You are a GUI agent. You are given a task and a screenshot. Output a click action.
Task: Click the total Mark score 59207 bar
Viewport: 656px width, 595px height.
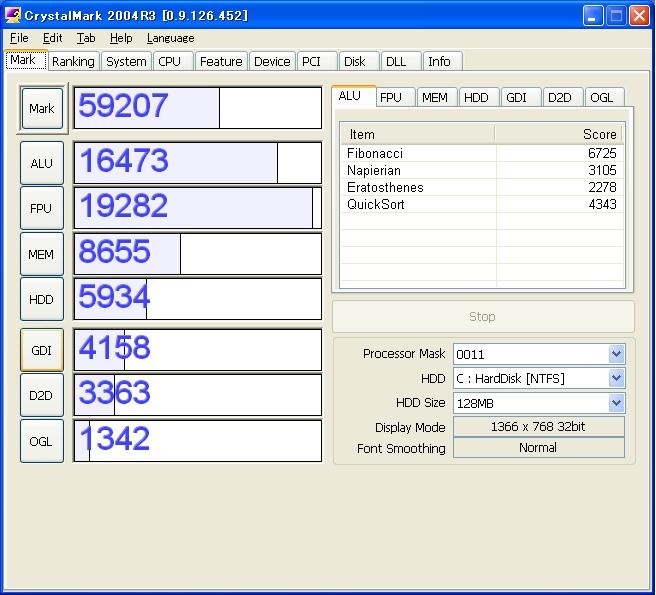(x=198, y=108)
